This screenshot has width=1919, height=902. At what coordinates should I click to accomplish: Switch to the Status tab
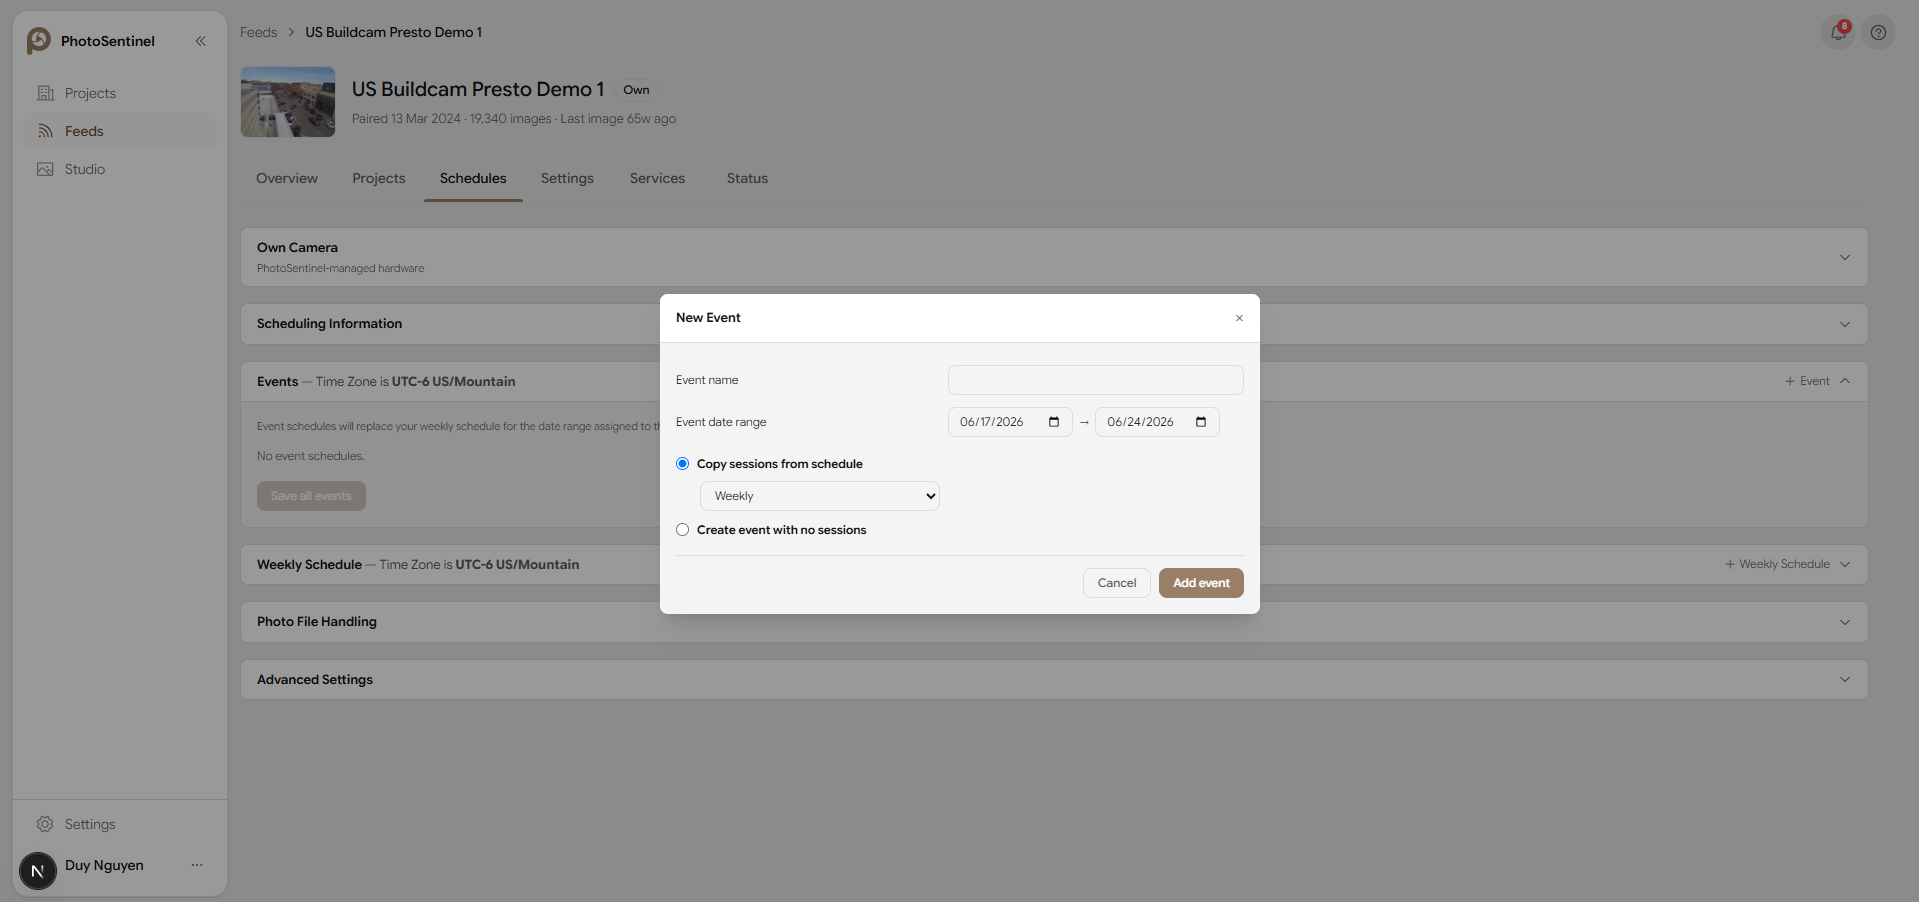tap(747, 178)
